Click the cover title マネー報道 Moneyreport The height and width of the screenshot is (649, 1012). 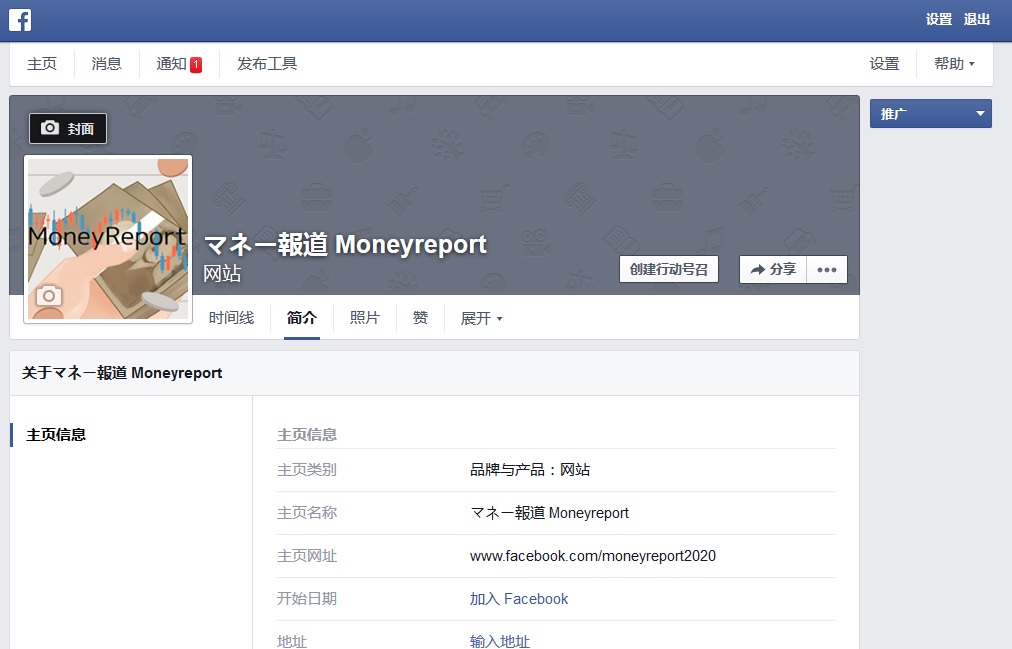(x=345, y=245)
